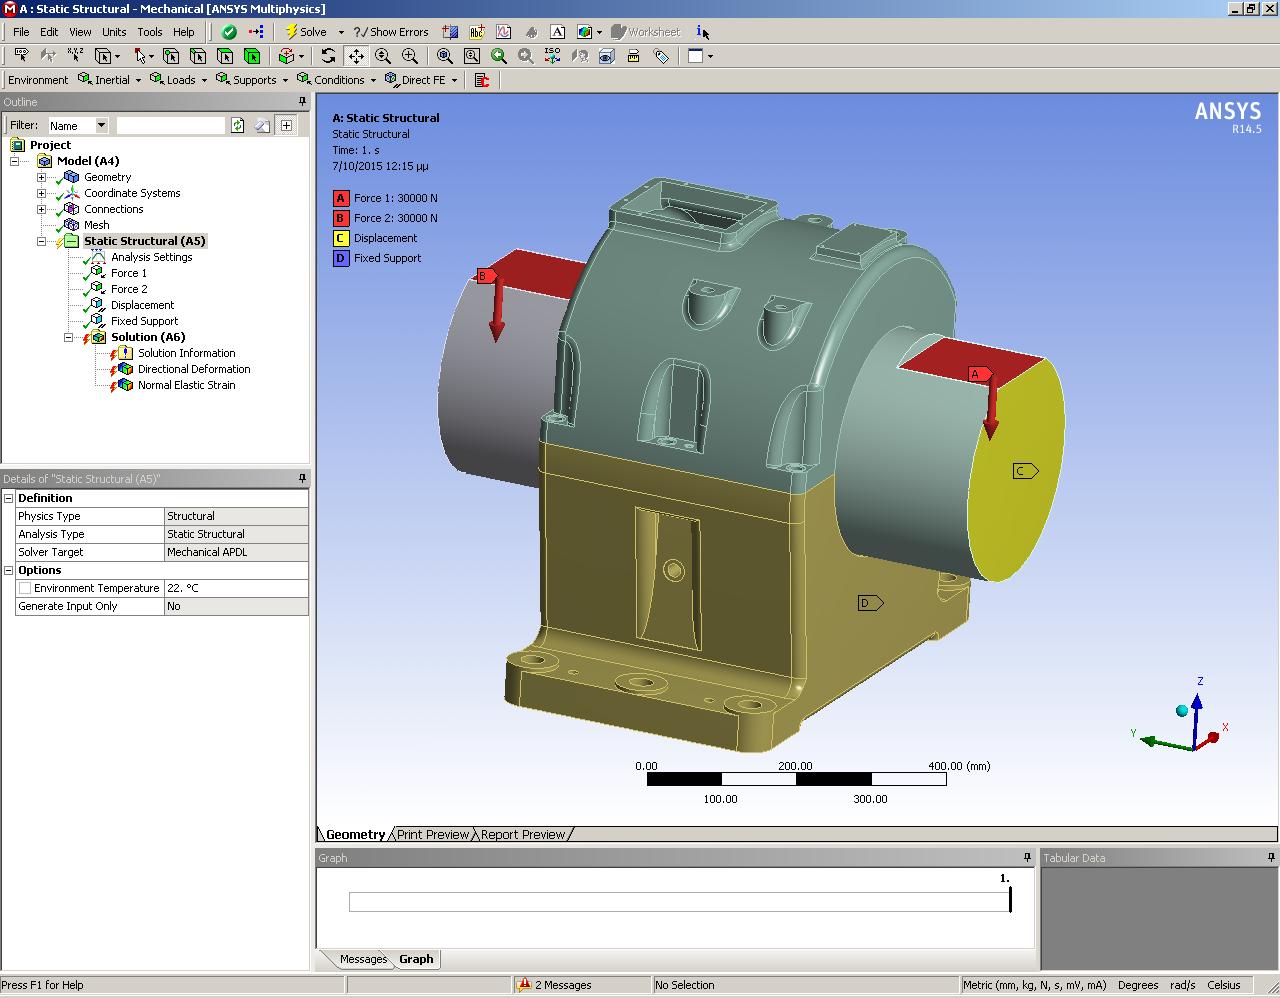Toggle the Expand on Refresh button
This screenshot has height=998, width=1280.
[286, 125]
